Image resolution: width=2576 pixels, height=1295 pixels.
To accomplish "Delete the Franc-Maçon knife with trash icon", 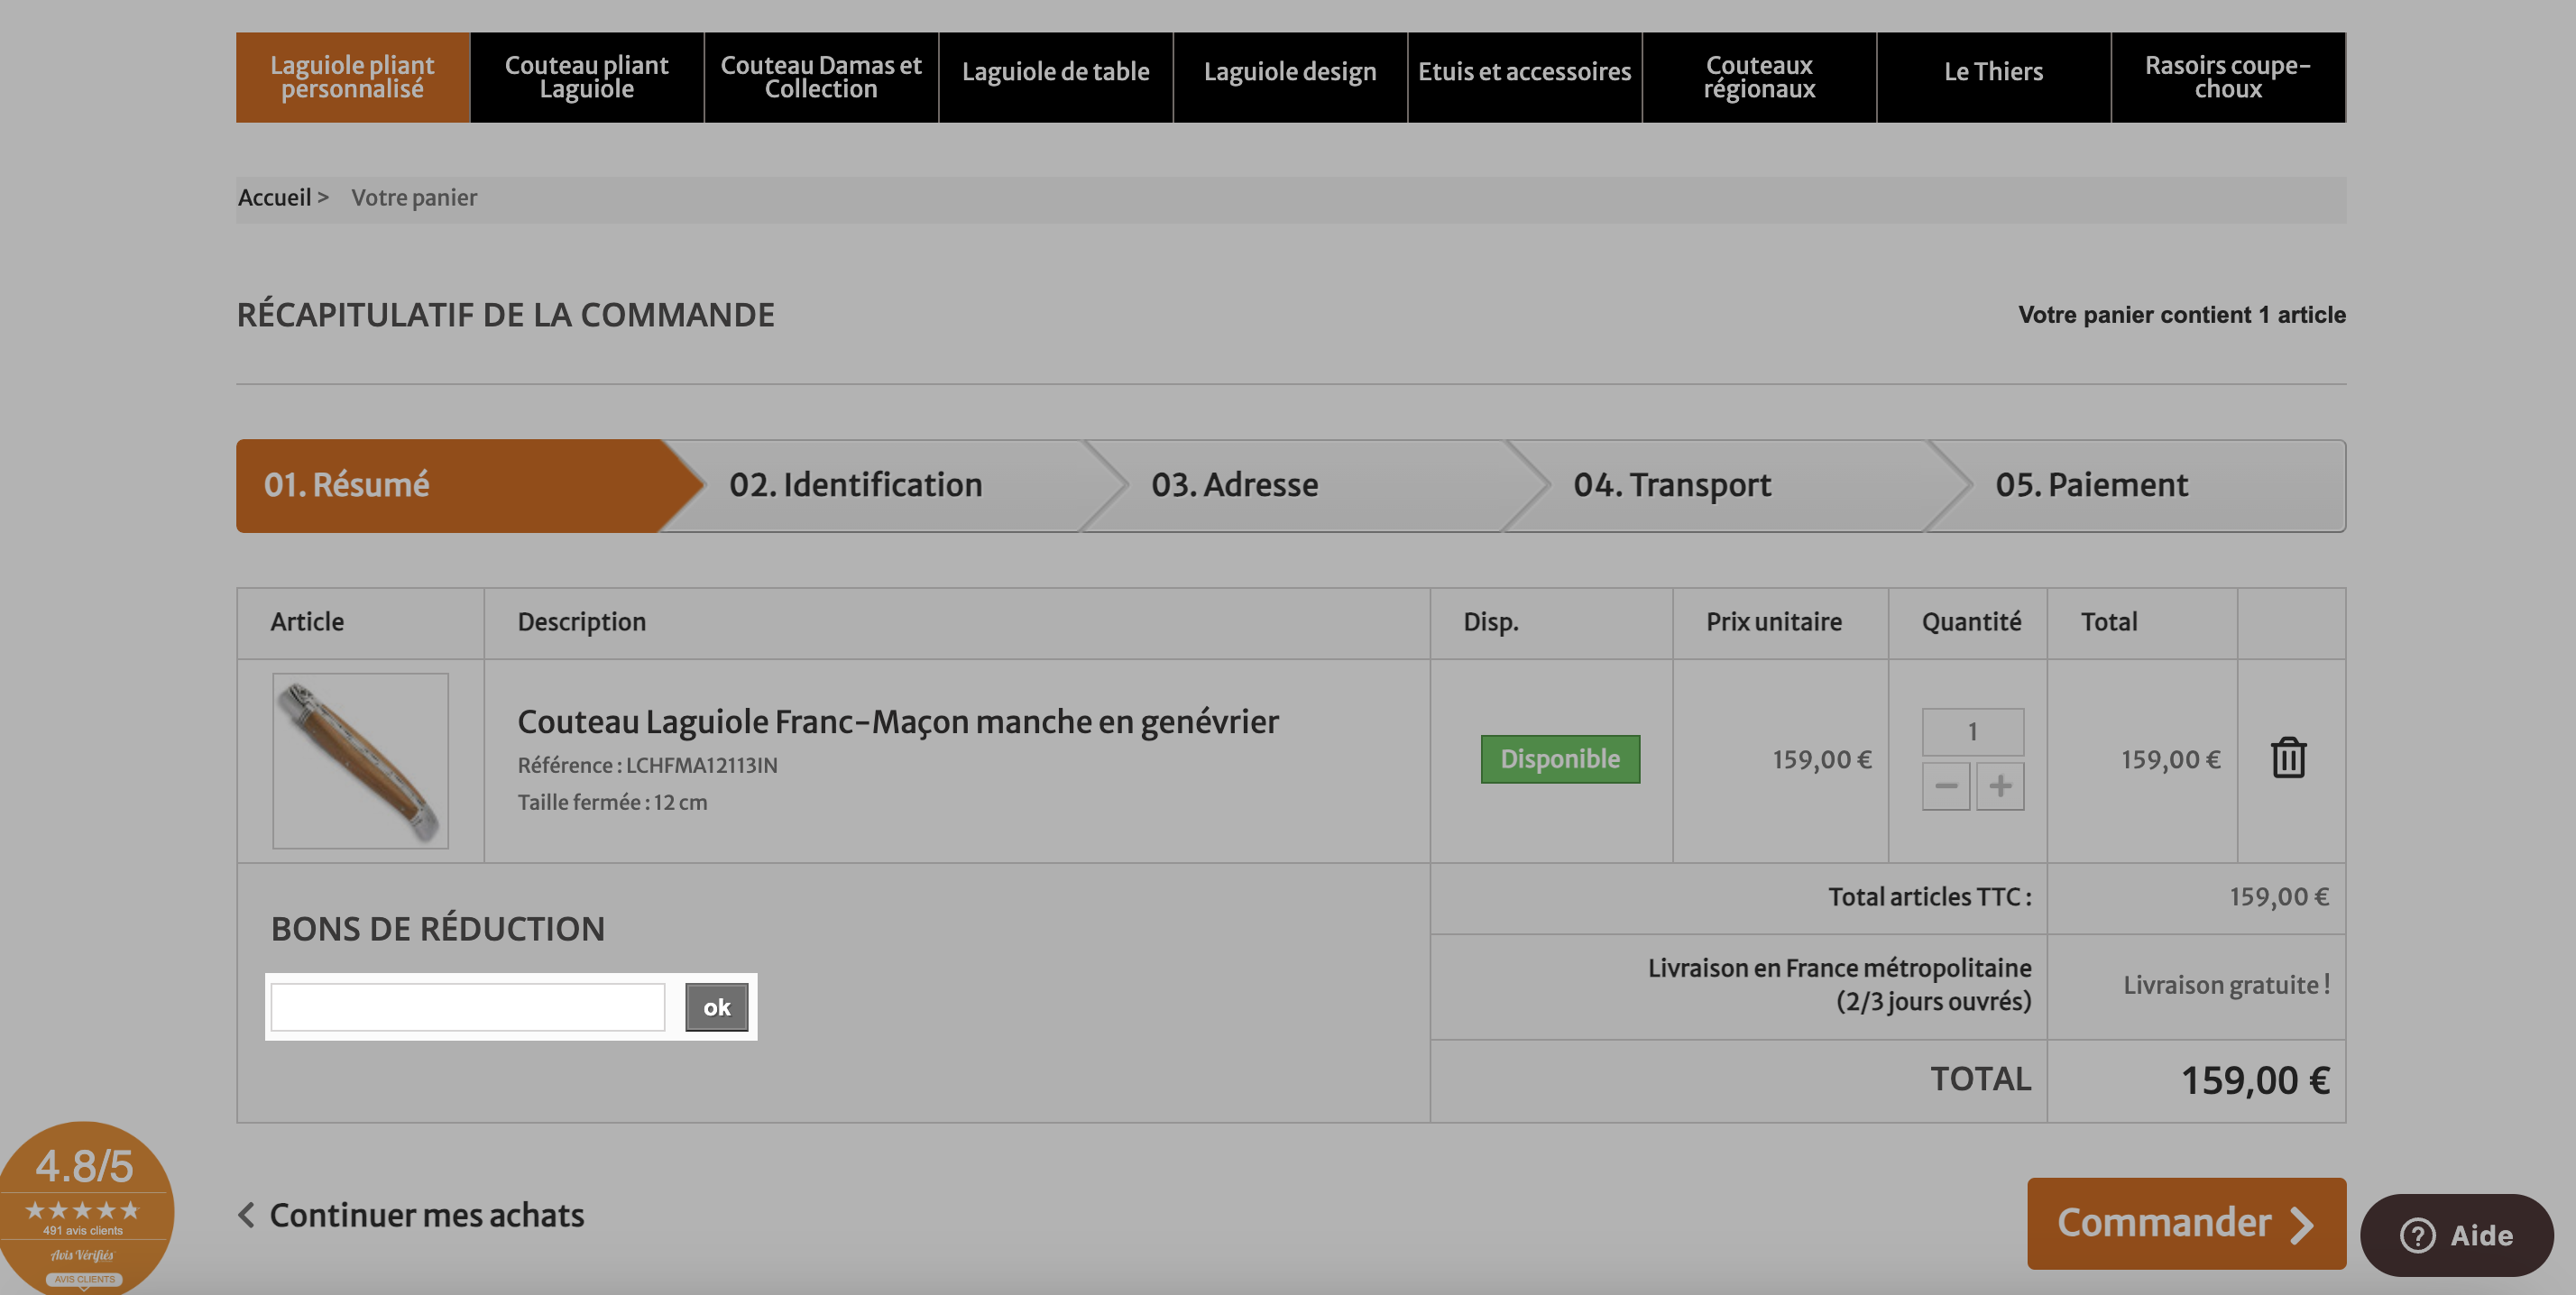I will pos(2288,758).
